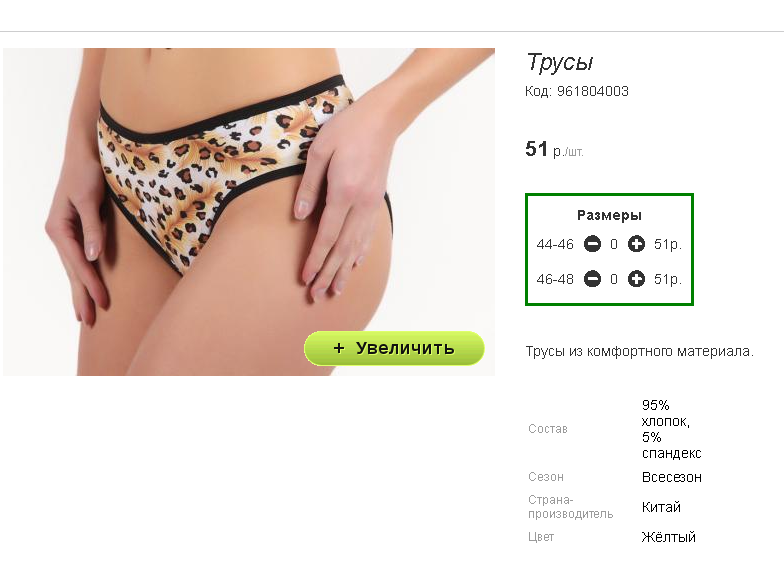Image resolution: width=784 pixels, height=584 pixels.
Task: Click the main price 51 р./шт.
Action: pyautogui.click(x=554, y=149)
